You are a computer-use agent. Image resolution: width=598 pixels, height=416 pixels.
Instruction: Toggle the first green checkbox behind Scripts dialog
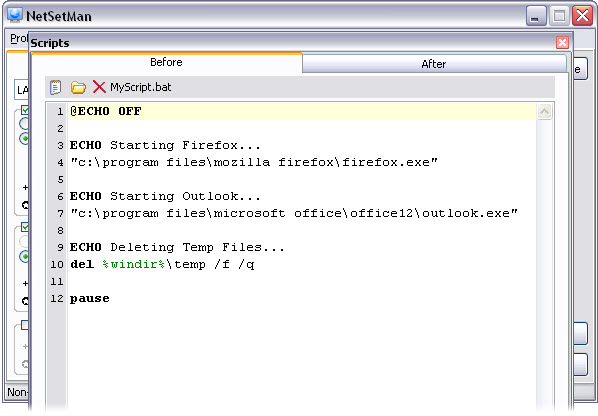pyautogui.click(x=25, y=110)
